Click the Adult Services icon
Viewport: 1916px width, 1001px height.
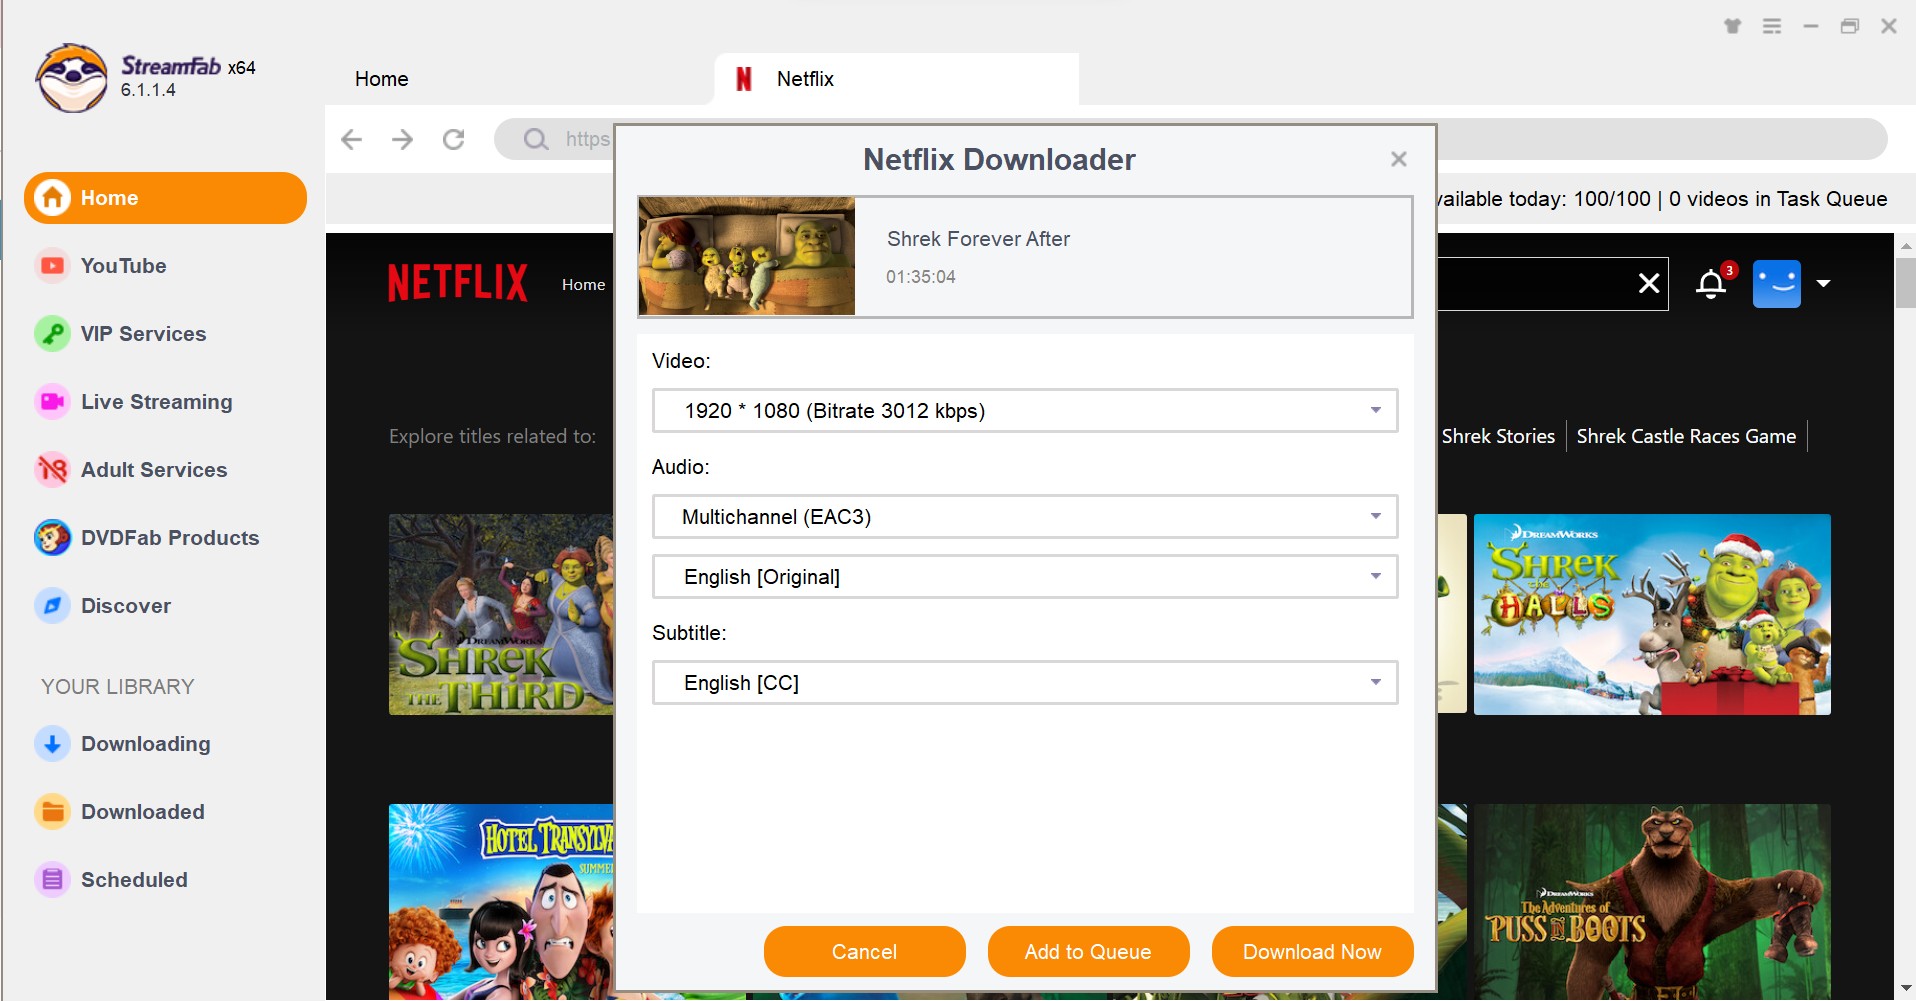52,470
